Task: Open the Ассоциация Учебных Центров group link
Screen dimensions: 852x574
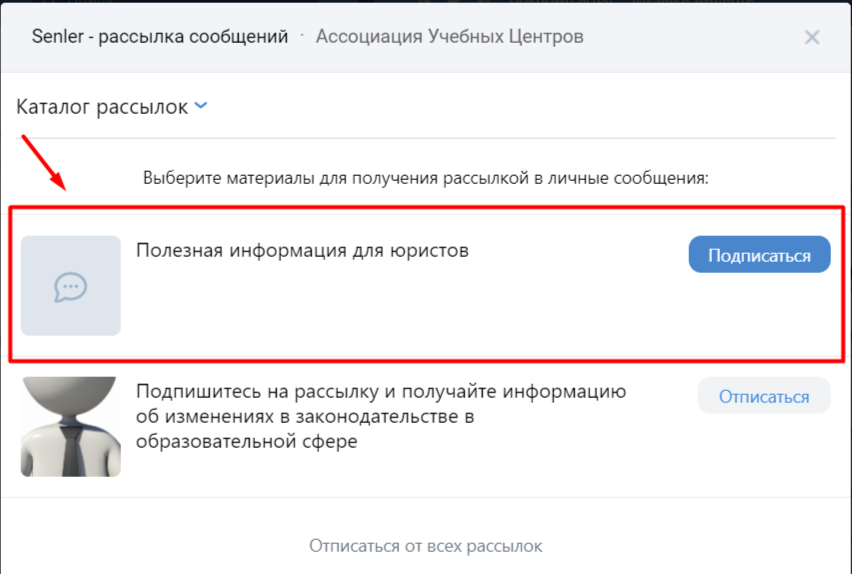Action: 449,36
